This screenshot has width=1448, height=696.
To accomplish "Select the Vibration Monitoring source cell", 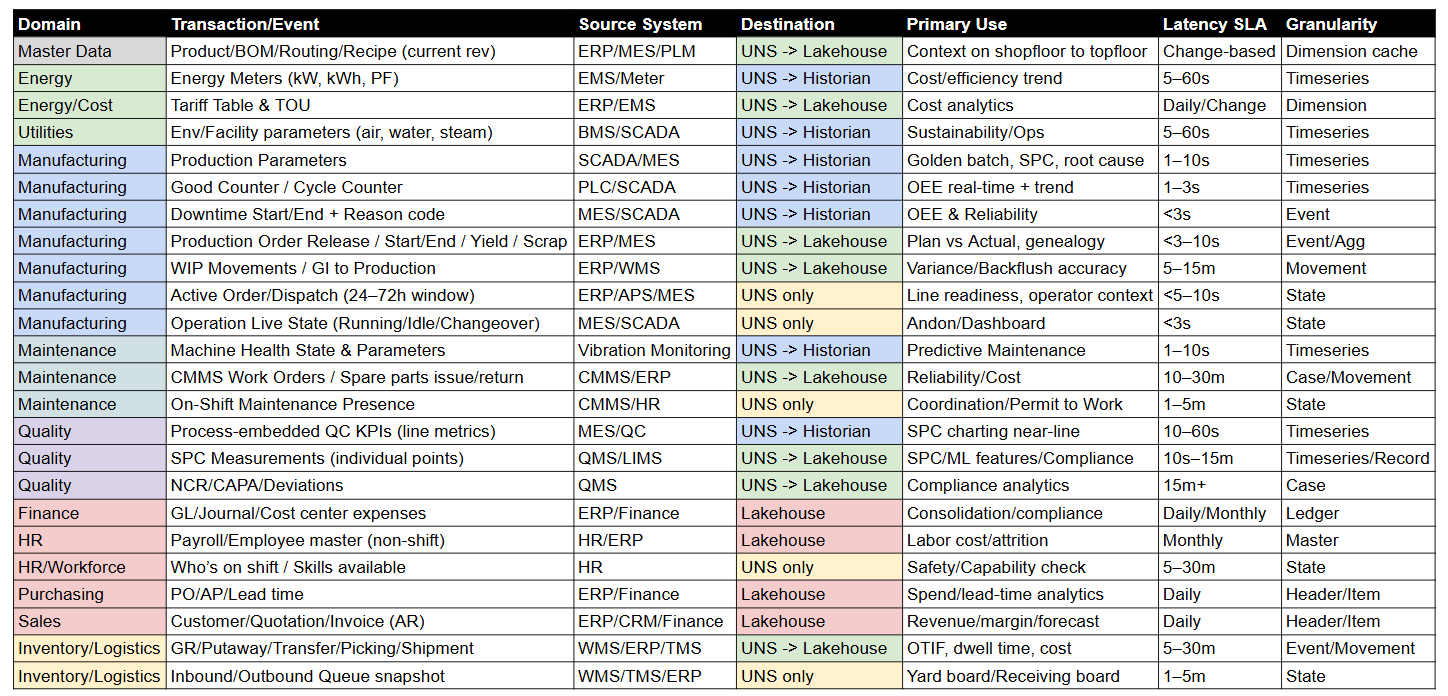I will 654,350.
